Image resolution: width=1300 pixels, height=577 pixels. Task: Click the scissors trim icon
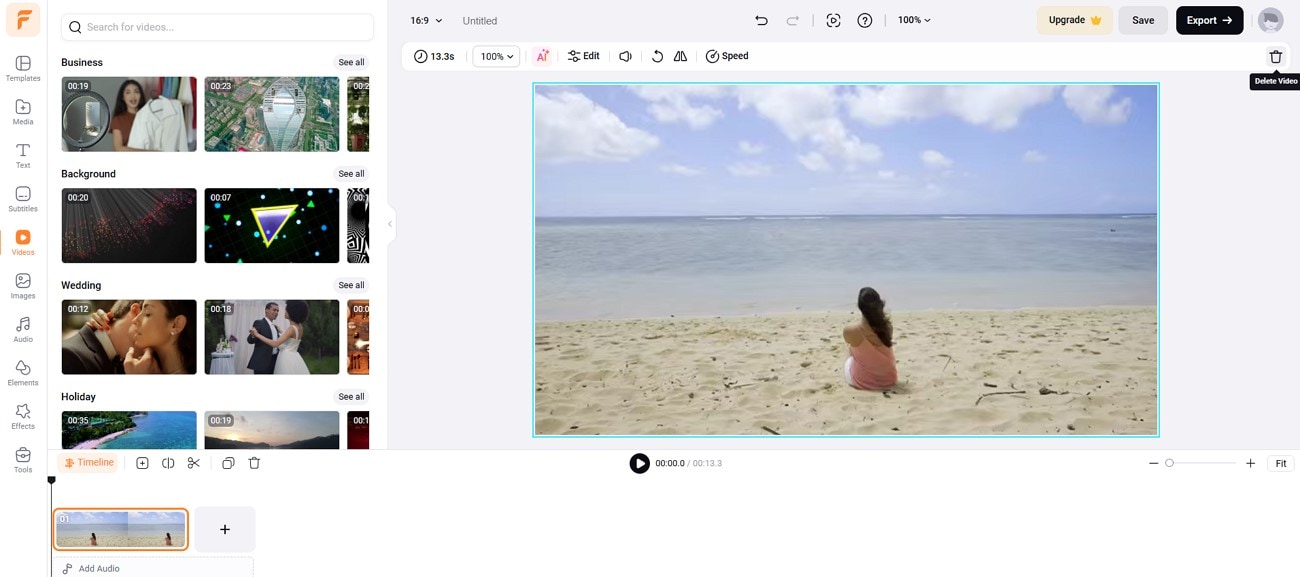(194, 463)
